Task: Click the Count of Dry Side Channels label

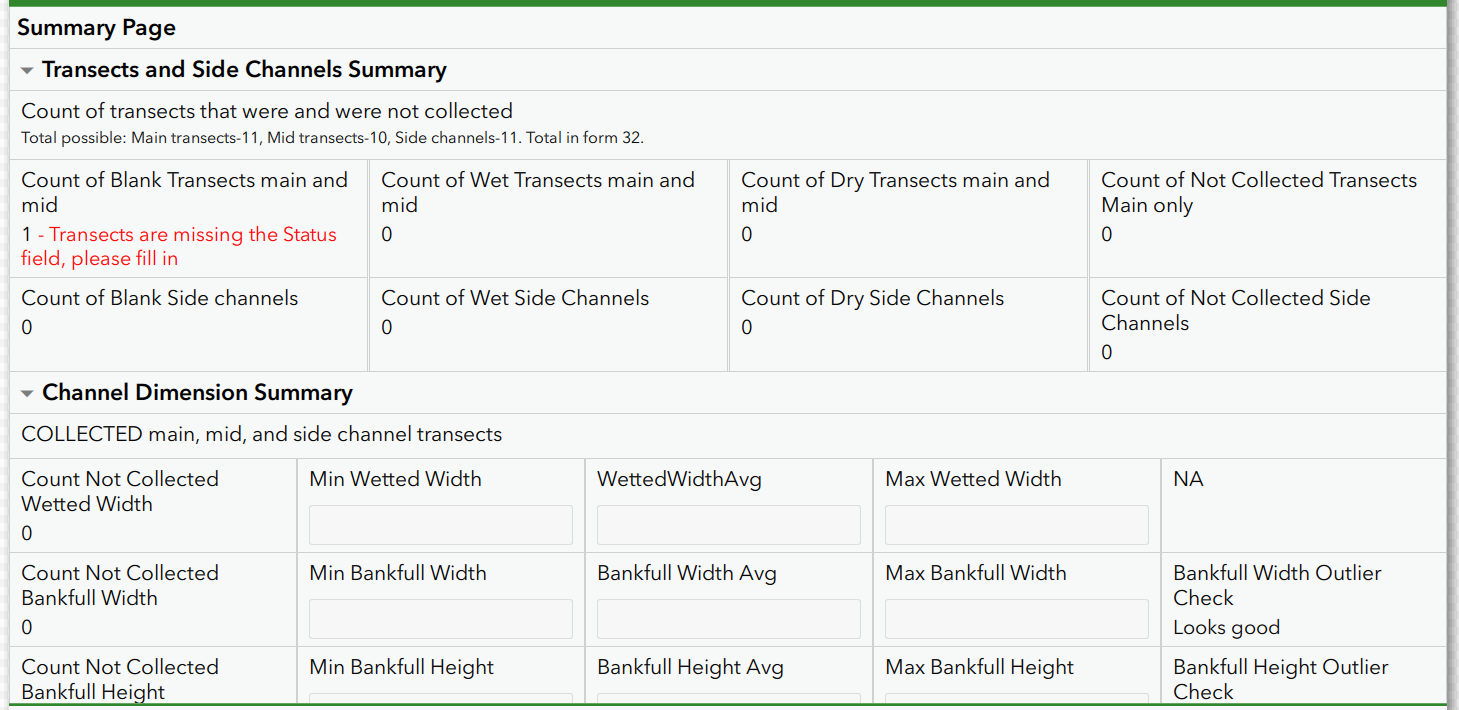Action: point(872,298)
